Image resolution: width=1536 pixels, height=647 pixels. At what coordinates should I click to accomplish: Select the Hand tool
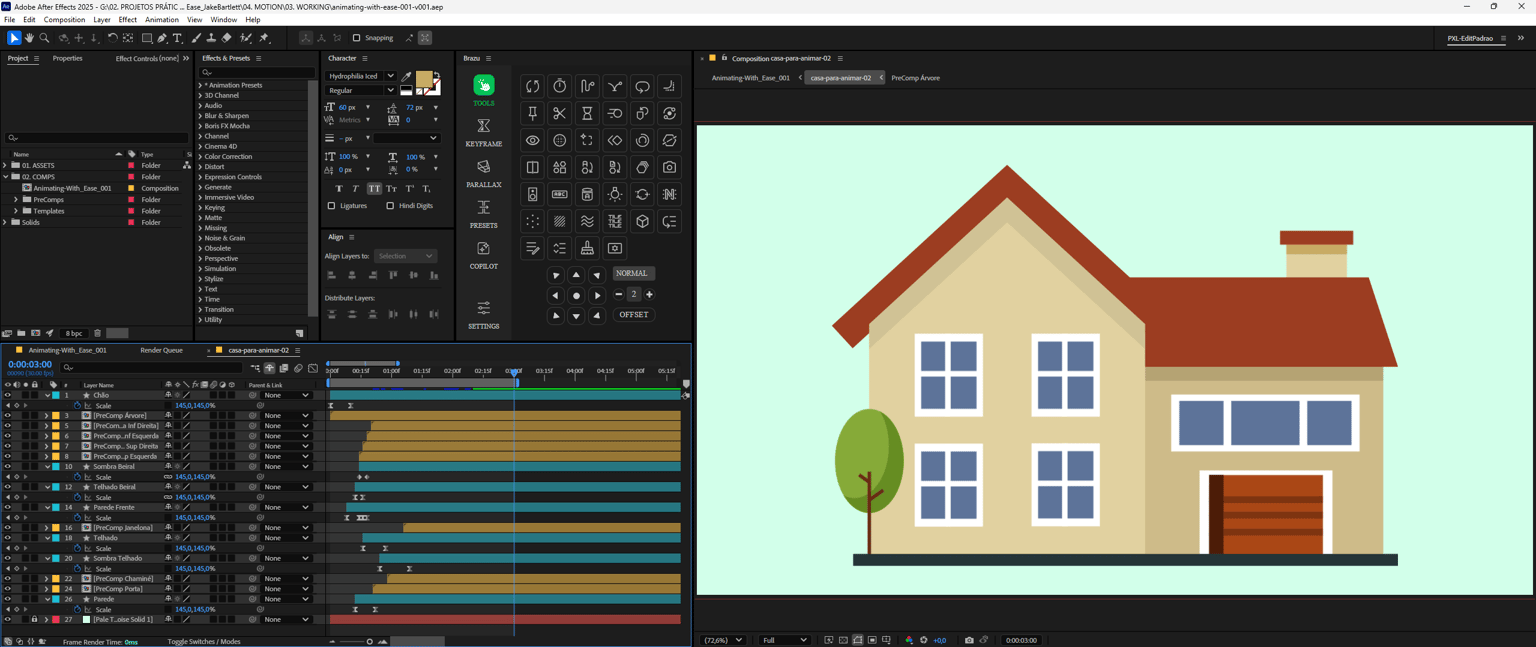(x=29, y=38)
